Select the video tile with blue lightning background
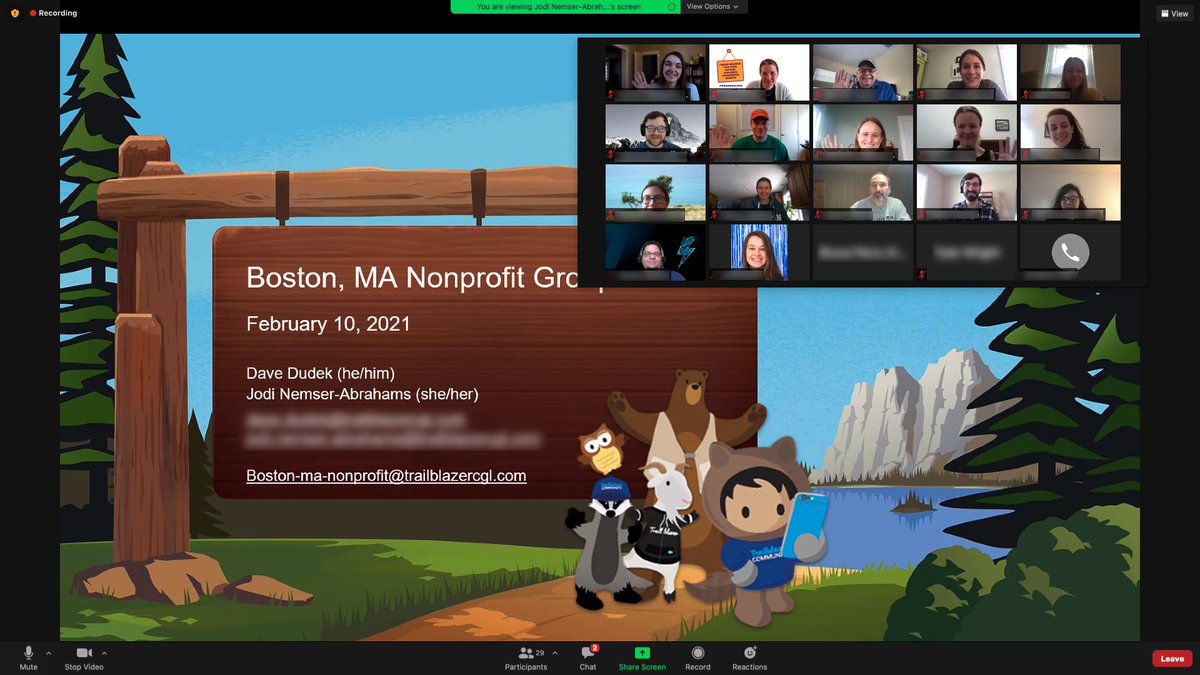Image resolution: width=1200 pixels, height=675 pixels. [x=655, y=252]
